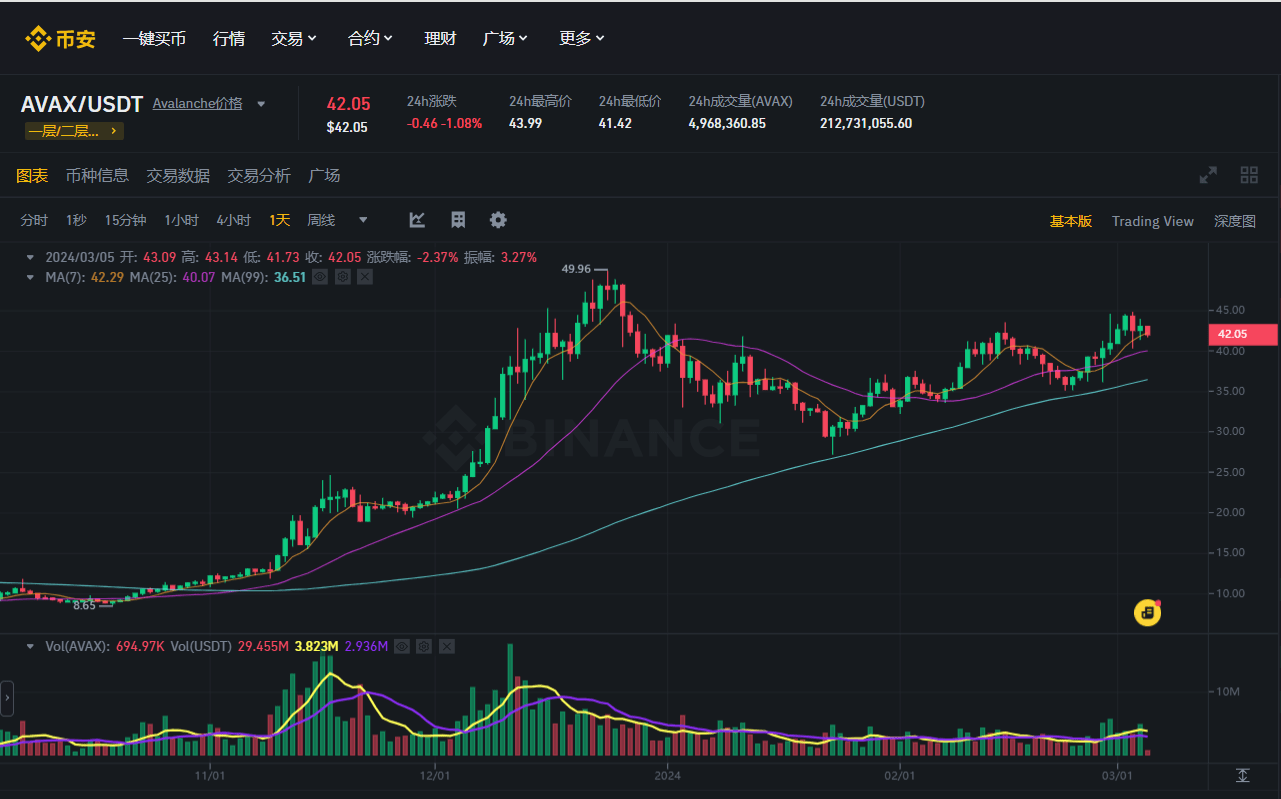The image size is (1281, 799).
Task: Collapse the MA indicator legend row
Action: 30,276
